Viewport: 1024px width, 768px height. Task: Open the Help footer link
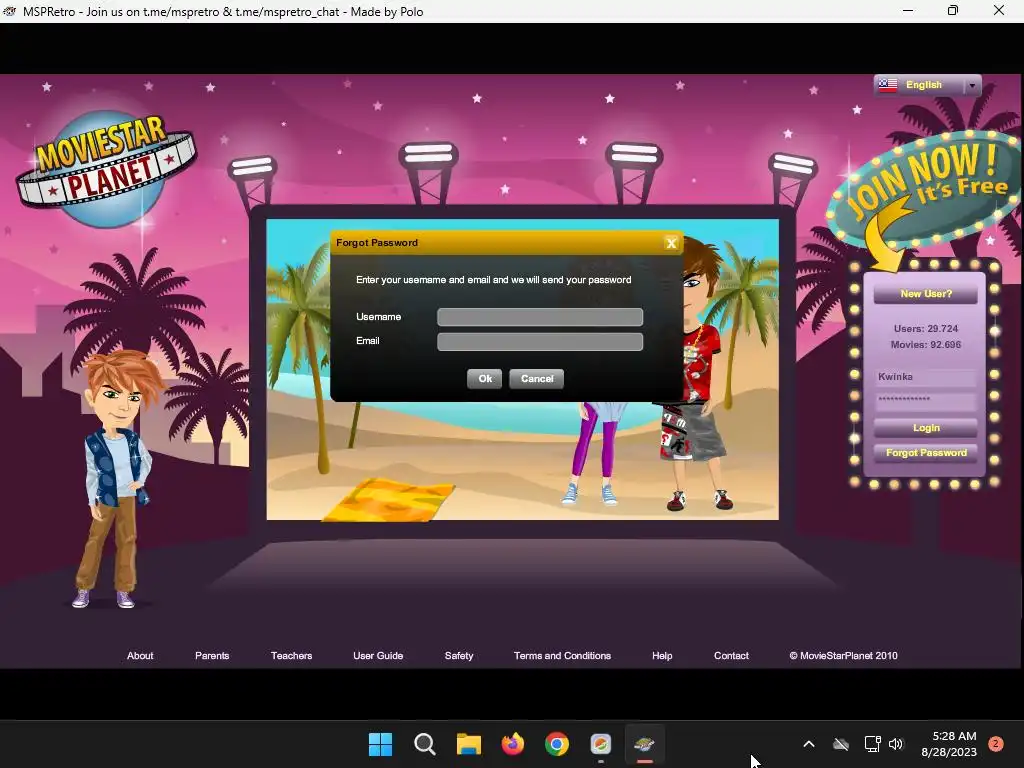(x=662, y=656)
